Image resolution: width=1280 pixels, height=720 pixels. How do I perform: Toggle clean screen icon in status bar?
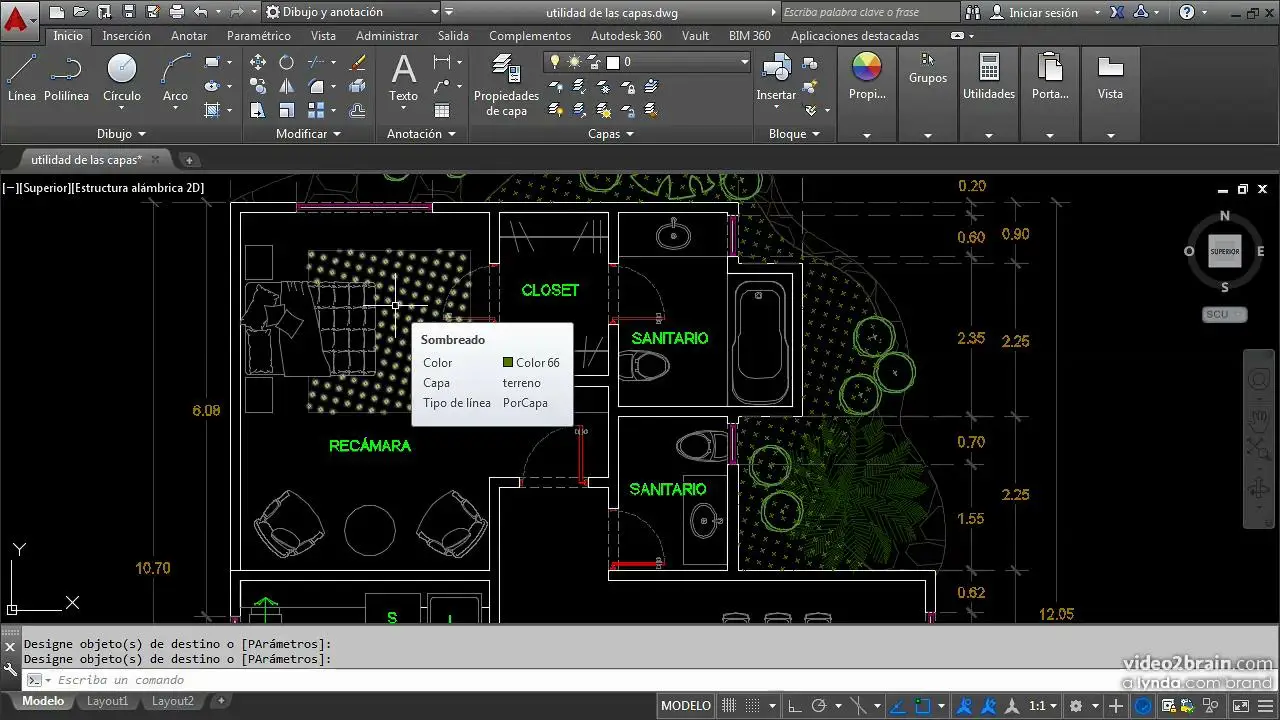1240,706
